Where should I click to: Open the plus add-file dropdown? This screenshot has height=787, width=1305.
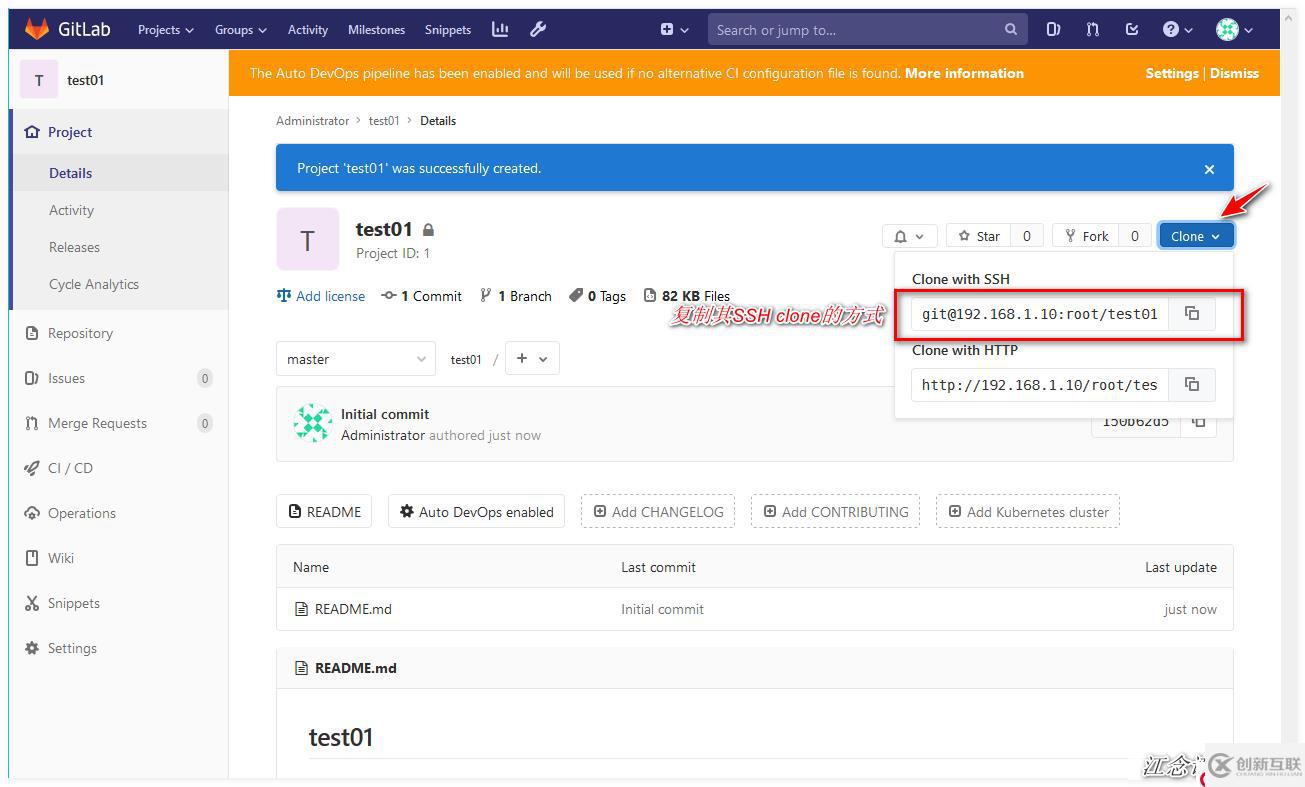click(x=532, y=359)
